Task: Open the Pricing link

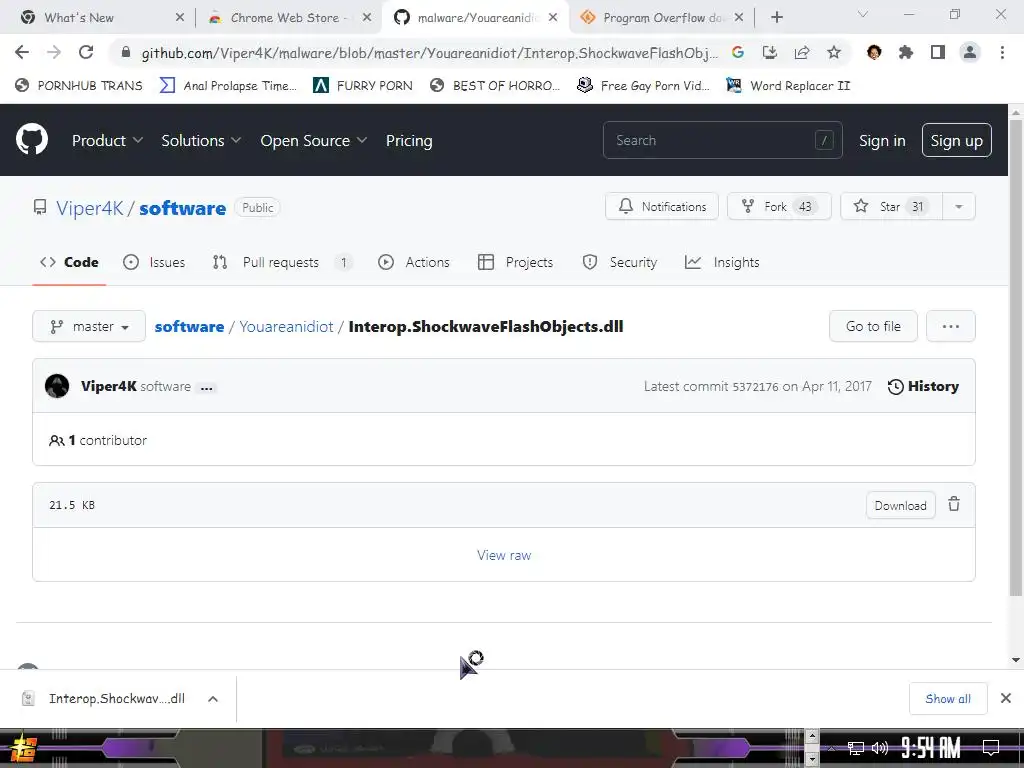Action: click(409, 140)
